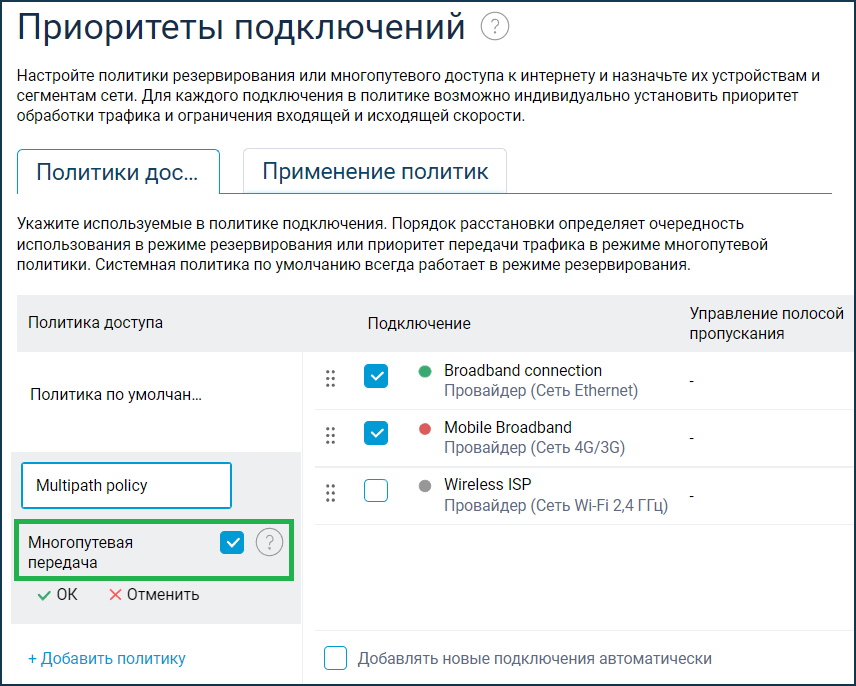This screenshot has width=856, height=686.
Task: Click the Multipath policy name field
Action: [x=126, y=486]
